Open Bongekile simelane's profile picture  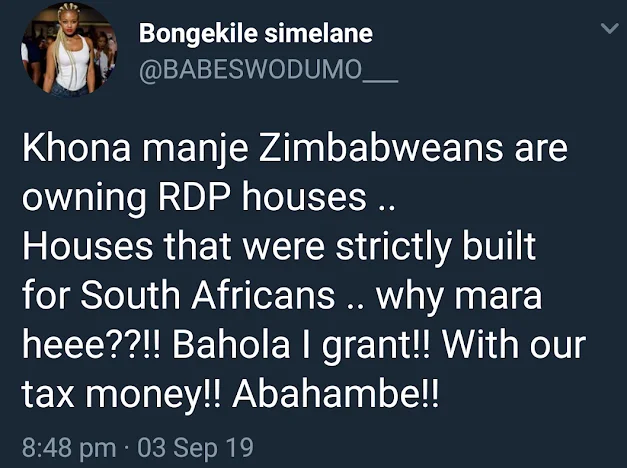click(x=69, y=49)
